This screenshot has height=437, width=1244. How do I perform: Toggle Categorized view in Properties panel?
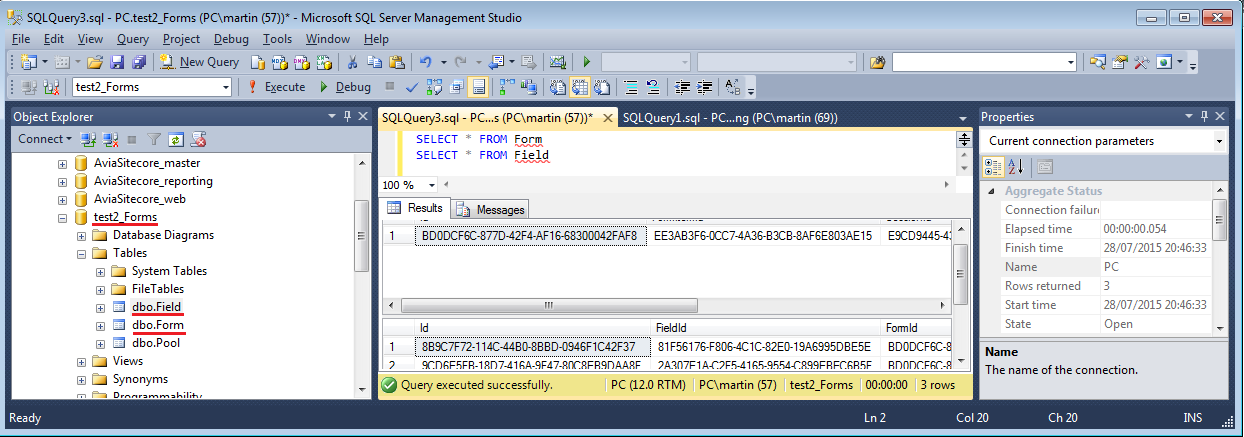(x=994, y=167)
